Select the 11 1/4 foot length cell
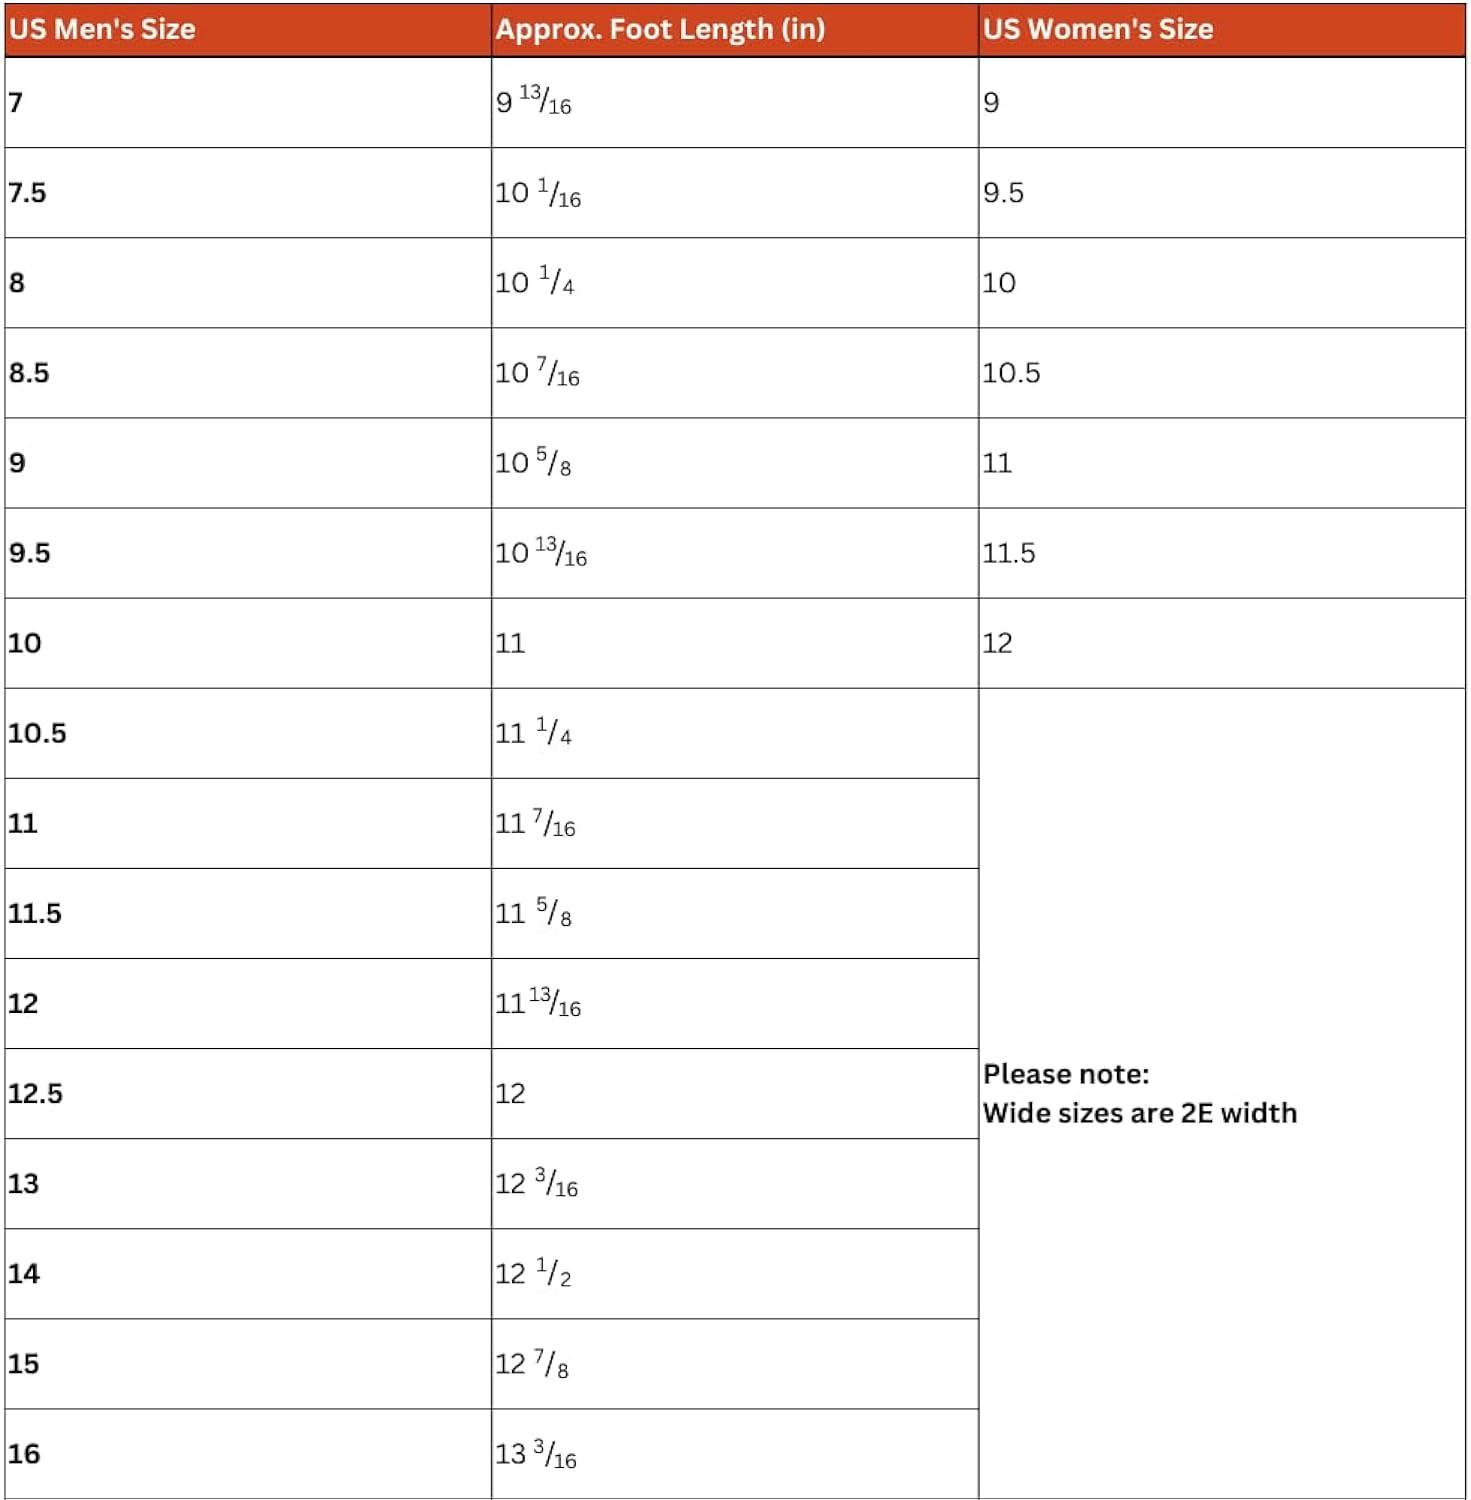The width and height of the screenshot is (1471, 1500). pyautogui.click(x=735, y=733)
